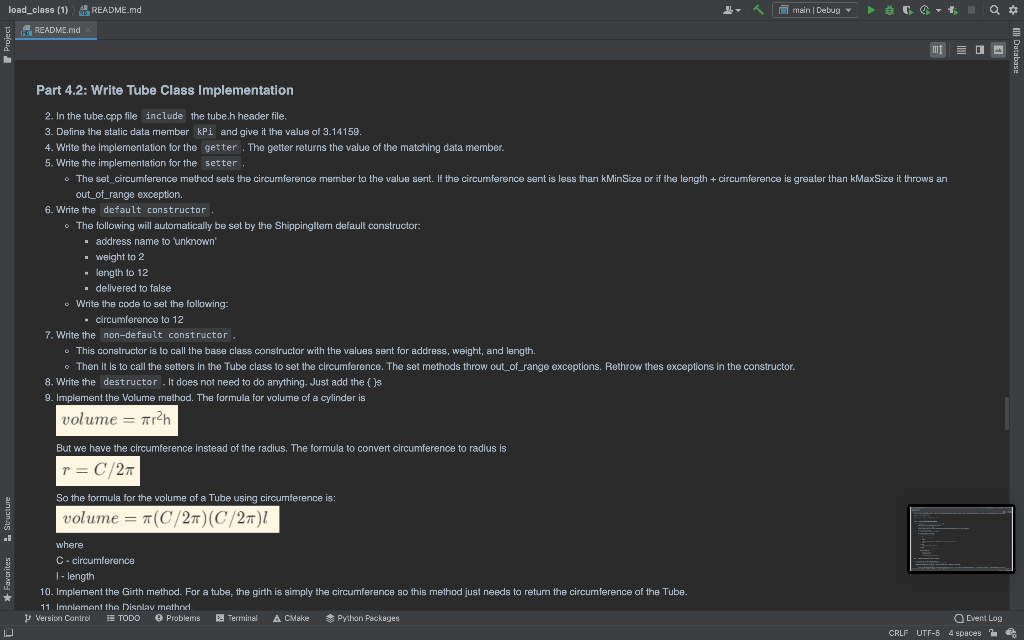Click the read-only lock icon in status bar
Image resolution: width=1024 pixels, height=640 pixels.
tap(993, 633)
